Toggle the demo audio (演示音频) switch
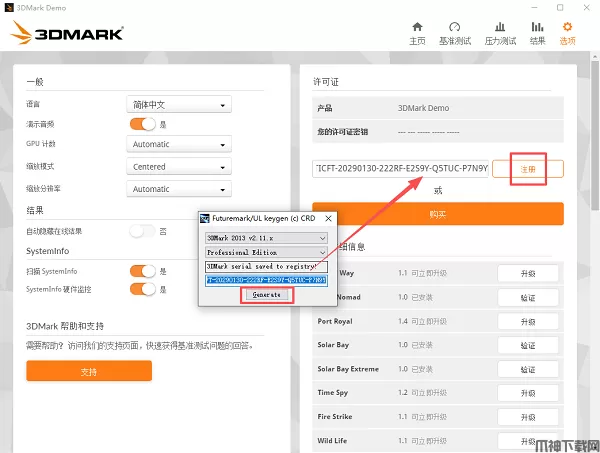 (x=143, y=124)
